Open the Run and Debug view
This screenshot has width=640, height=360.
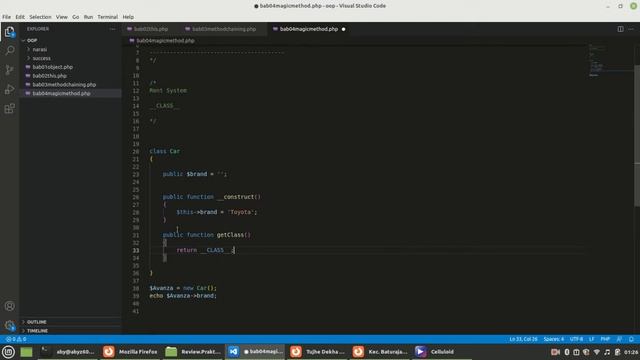[x=9, y=89]
